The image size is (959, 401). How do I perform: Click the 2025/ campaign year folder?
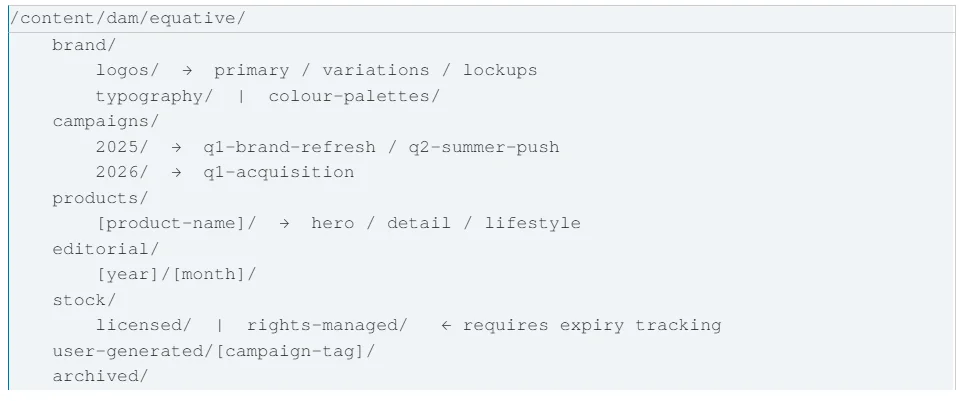(x=122, y=147)
